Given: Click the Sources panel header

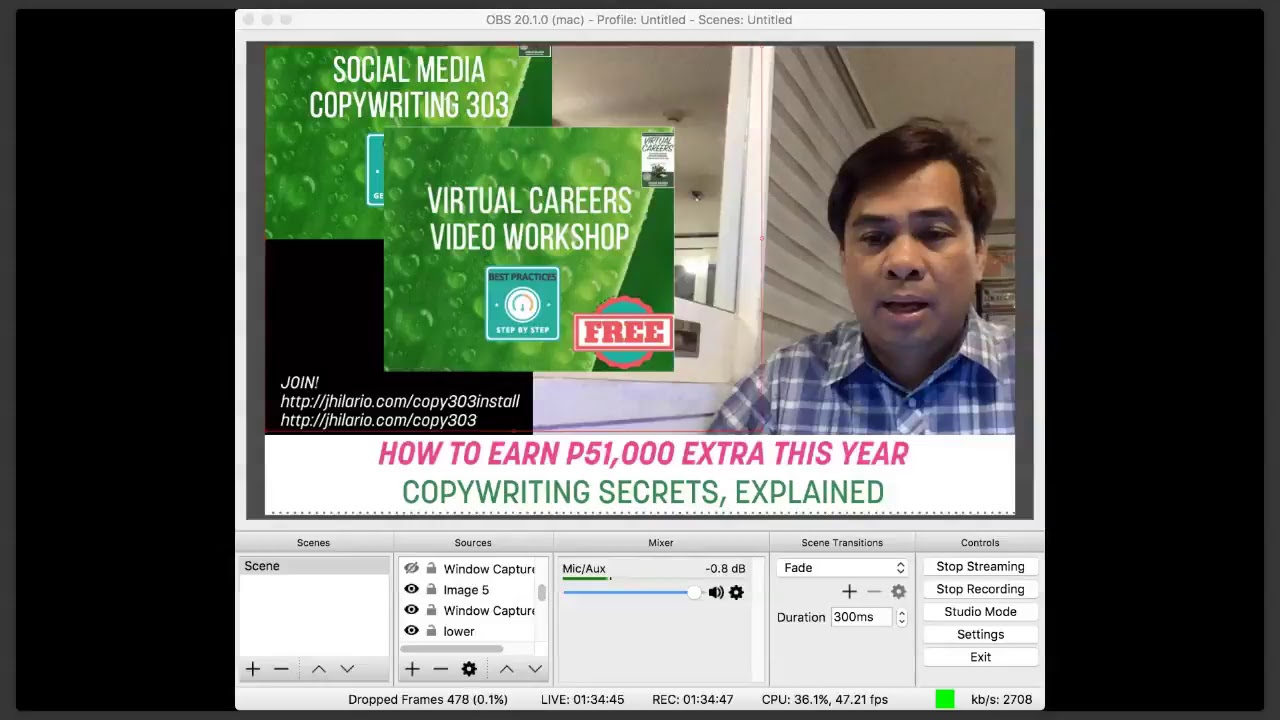Looking at the screenshot, I should [x=473, y=543].
